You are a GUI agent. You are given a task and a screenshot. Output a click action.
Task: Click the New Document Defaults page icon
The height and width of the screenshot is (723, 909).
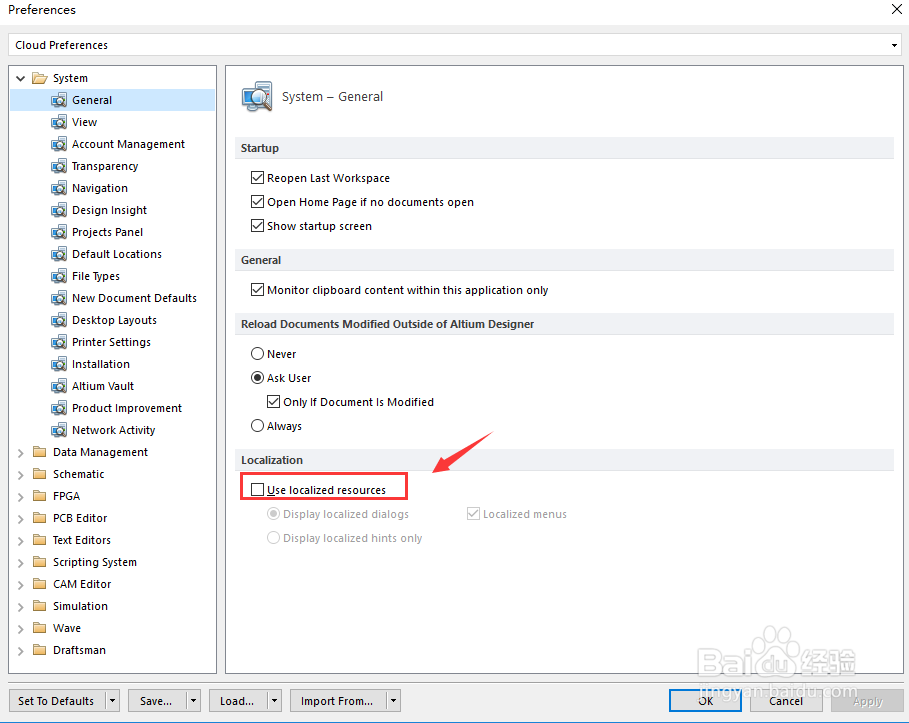[x=59, y=299]
